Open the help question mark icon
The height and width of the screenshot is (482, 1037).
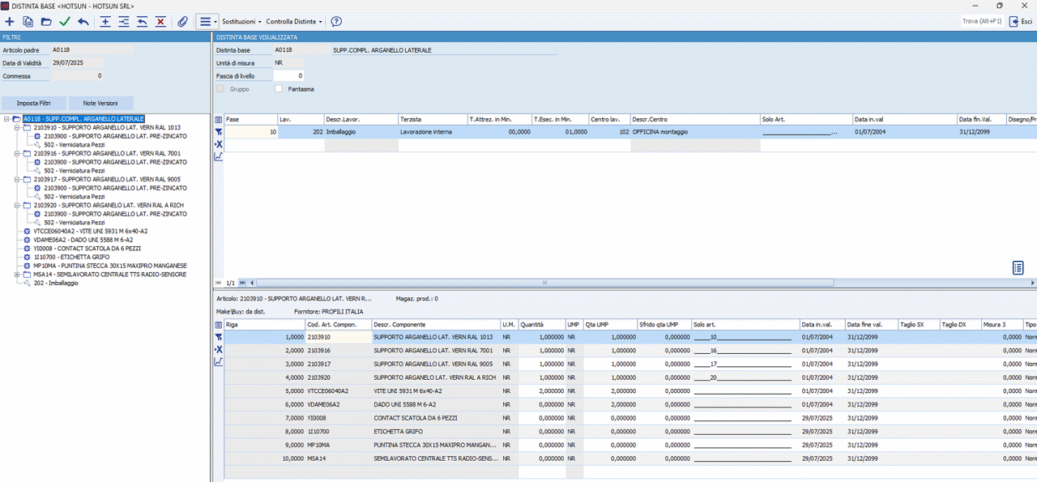tap(336, 21)
